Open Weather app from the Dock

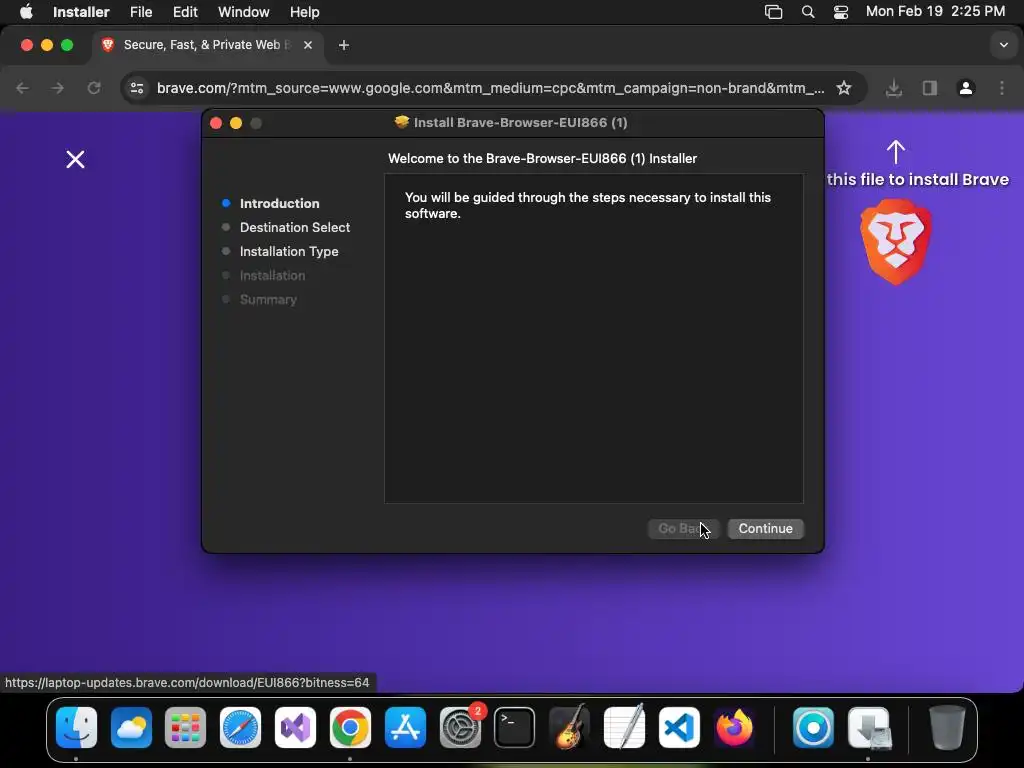[131, 728]
